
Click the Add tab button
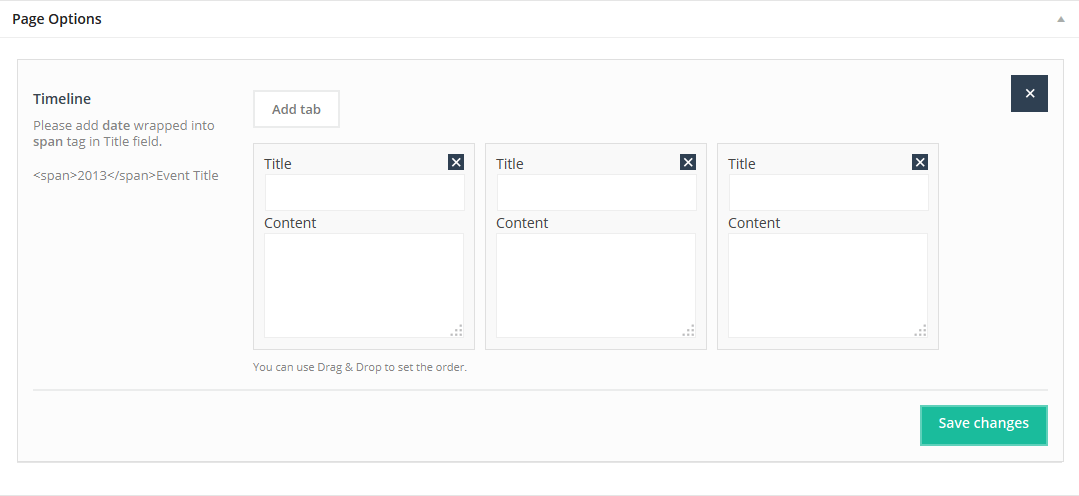pyautogui.click(x=296, y=109)
